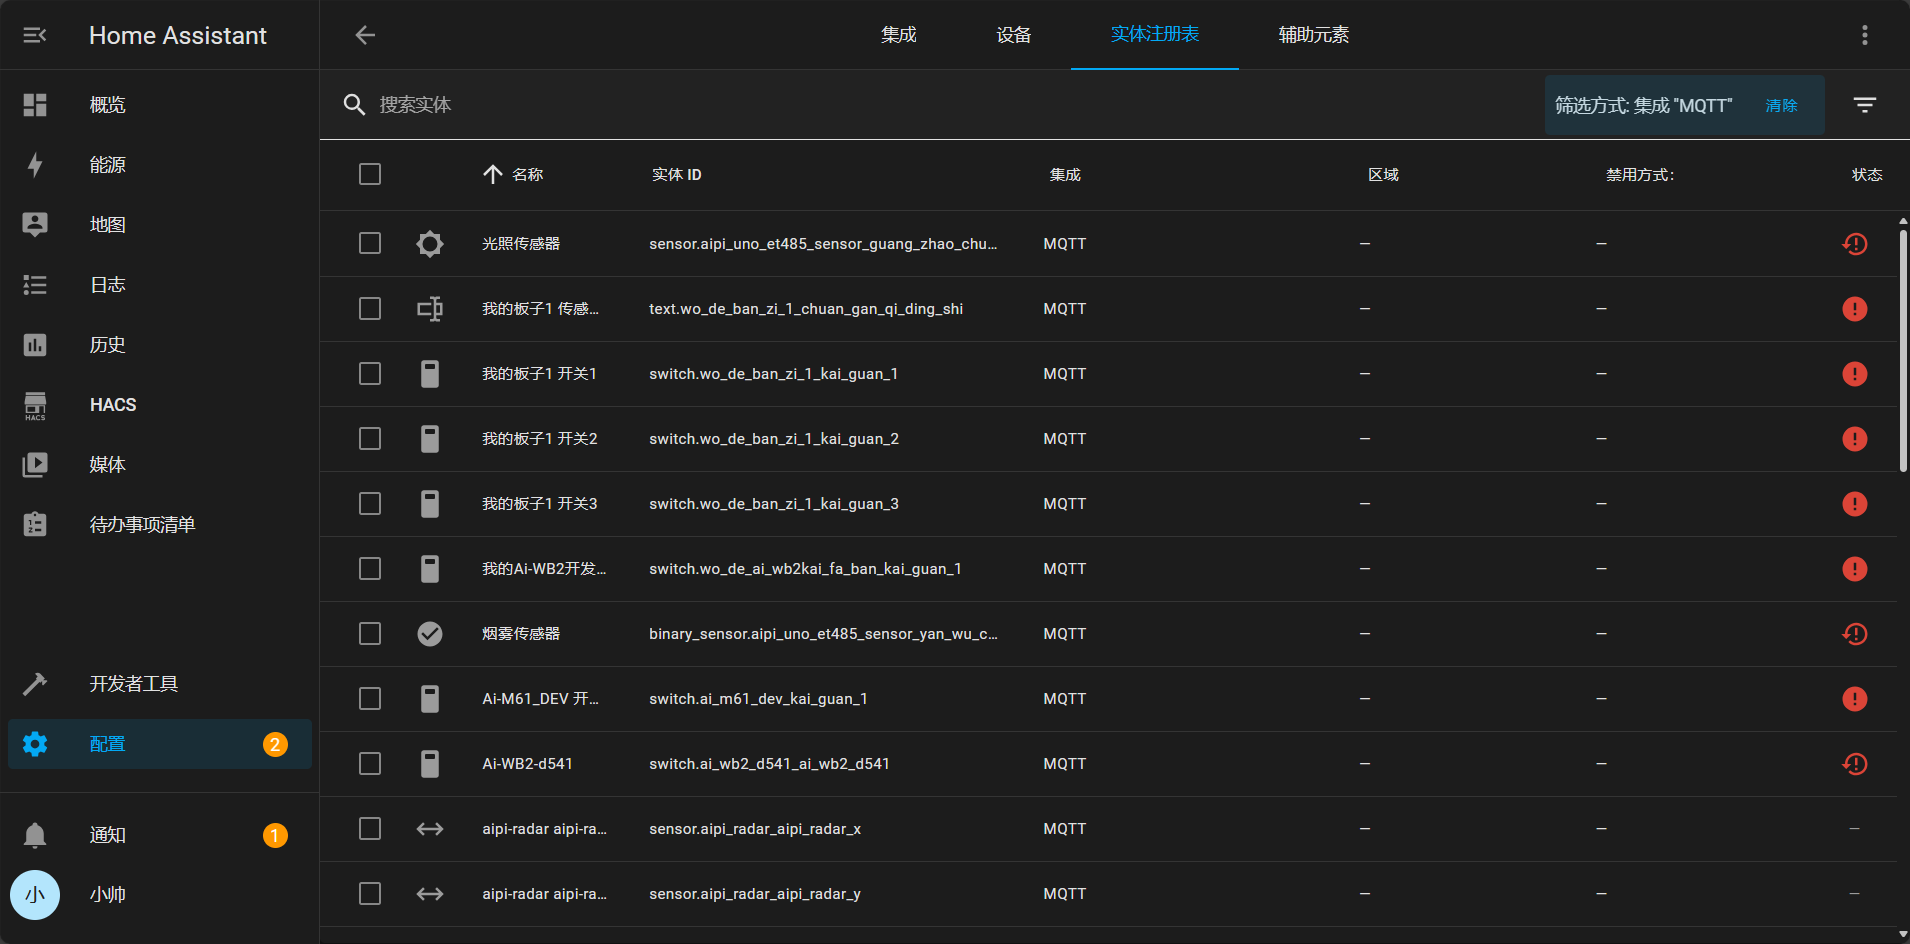Sort by the 禁用方式 column header
The width and height of the screenshot is (1910, 944).
pos(1640,175)
